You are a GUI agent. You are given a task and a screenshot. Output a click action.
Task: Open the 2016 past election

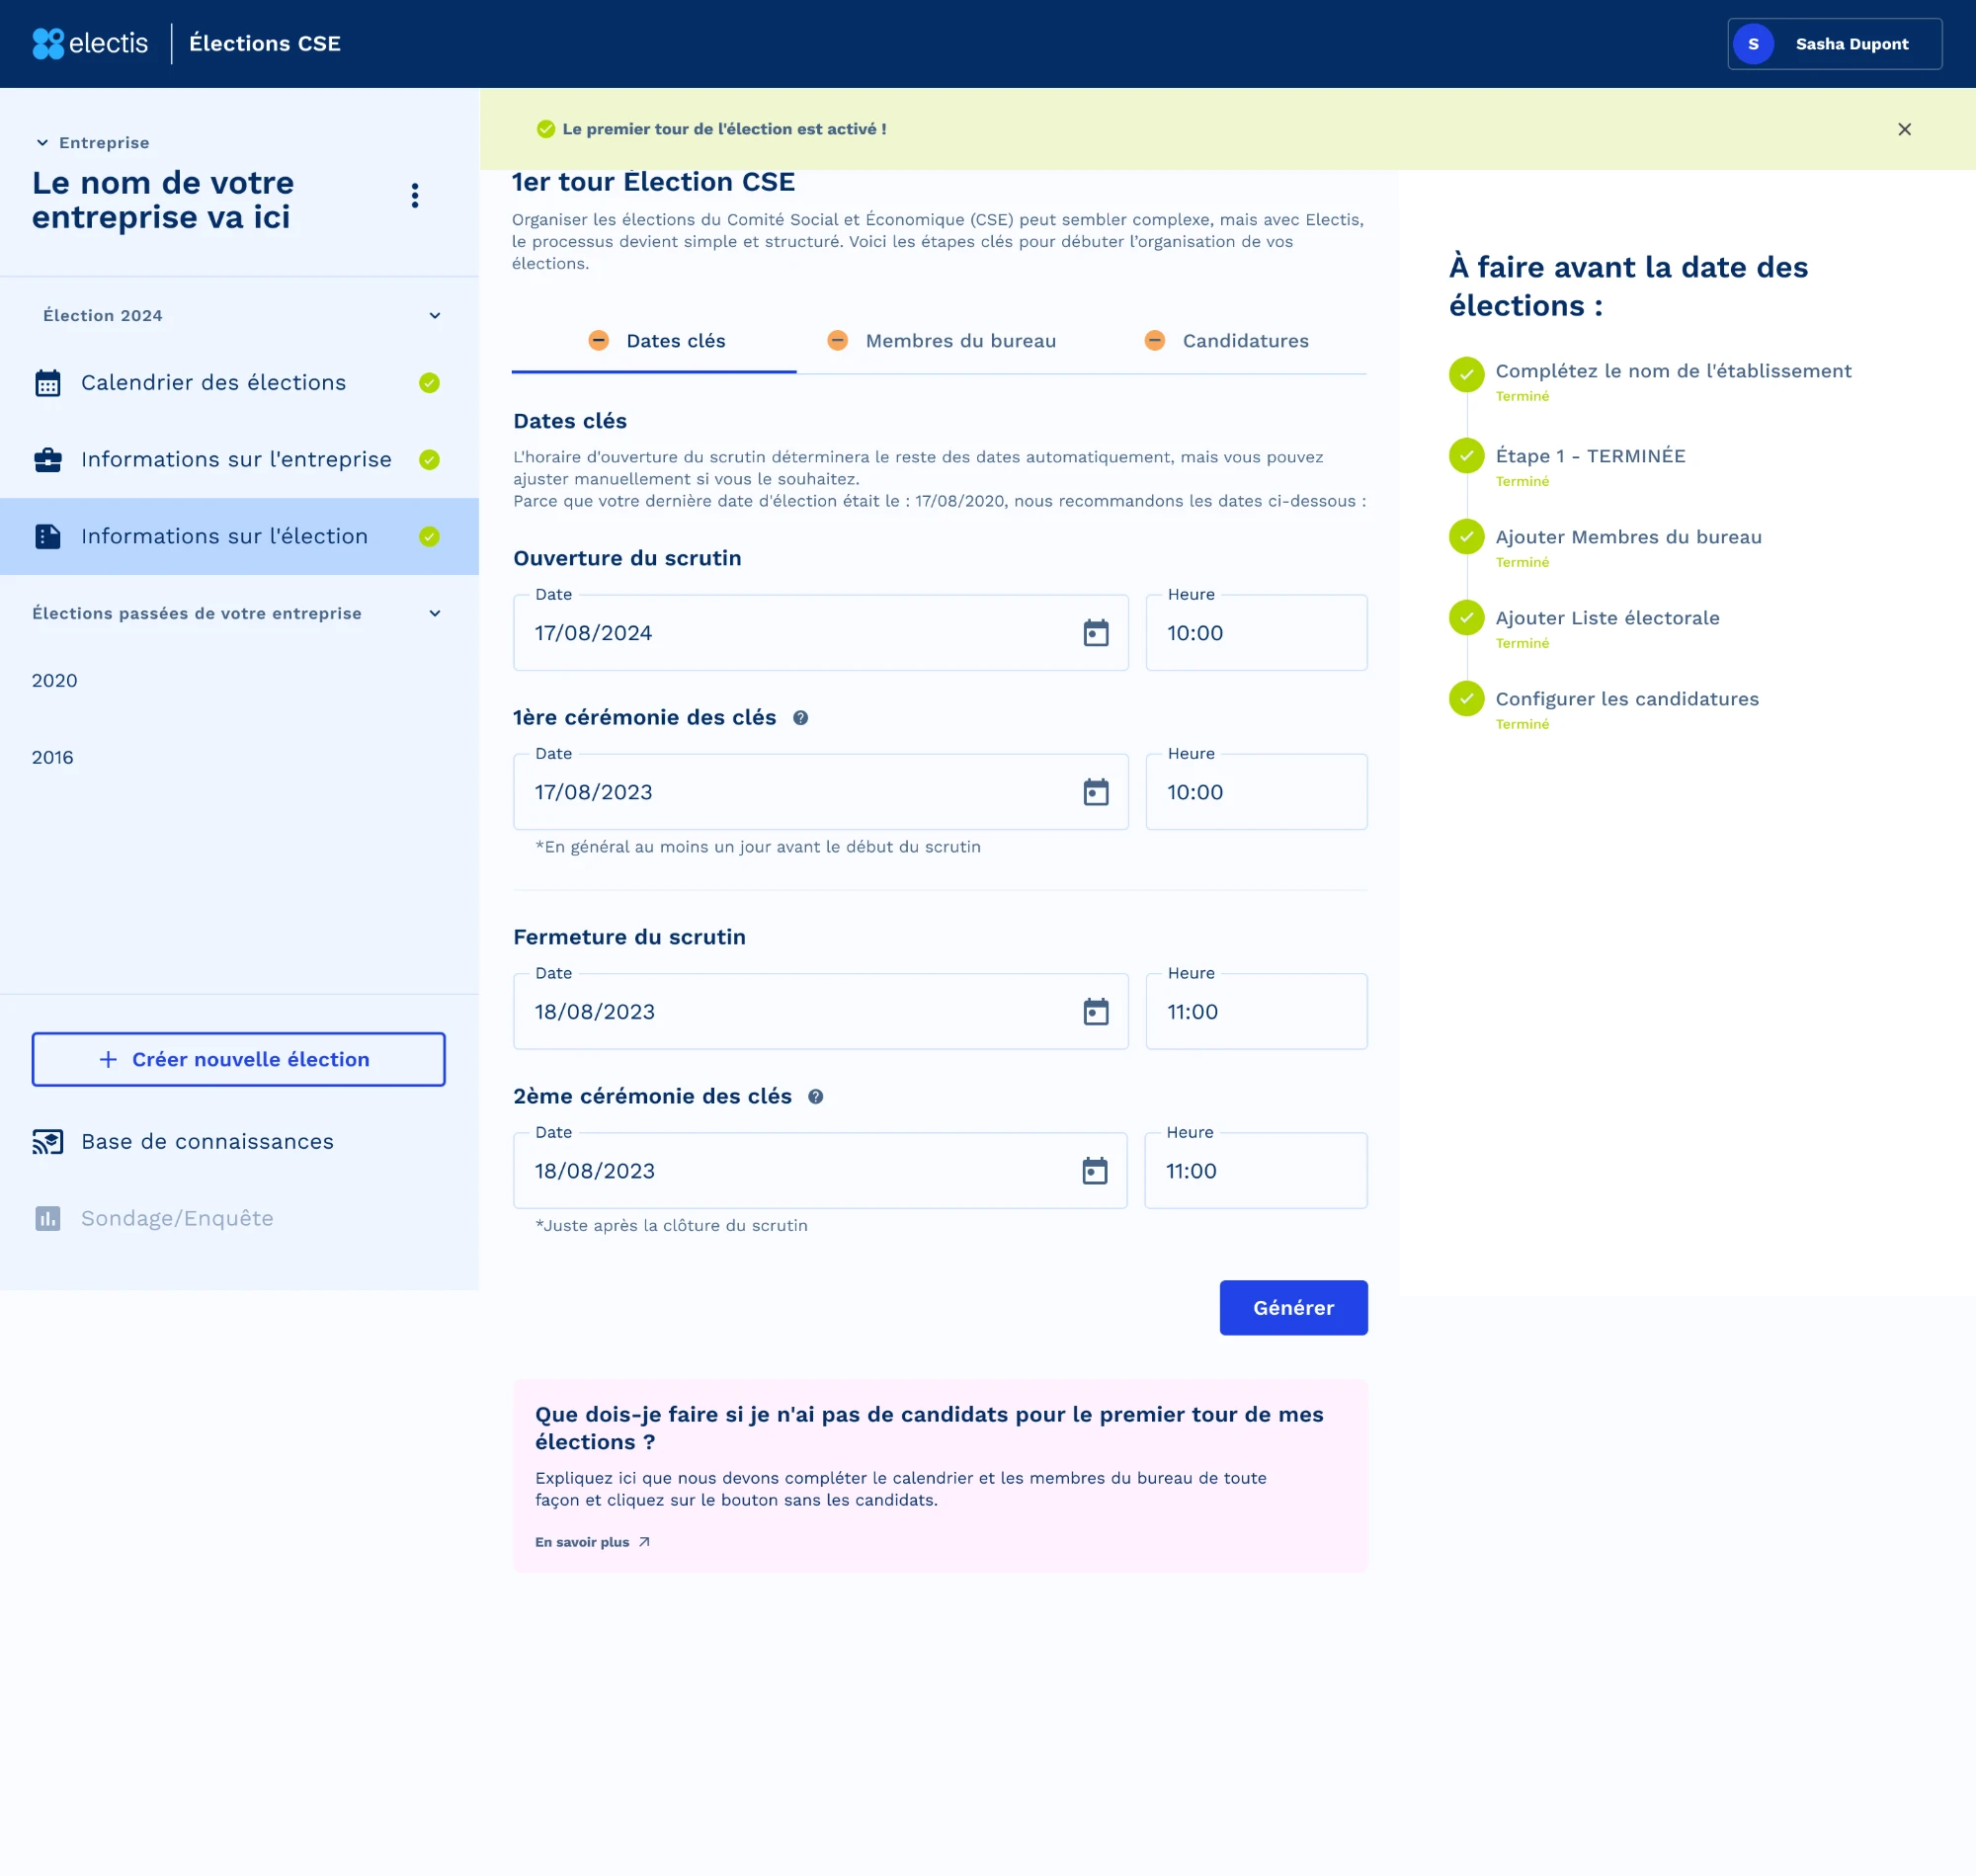(52, 758)
